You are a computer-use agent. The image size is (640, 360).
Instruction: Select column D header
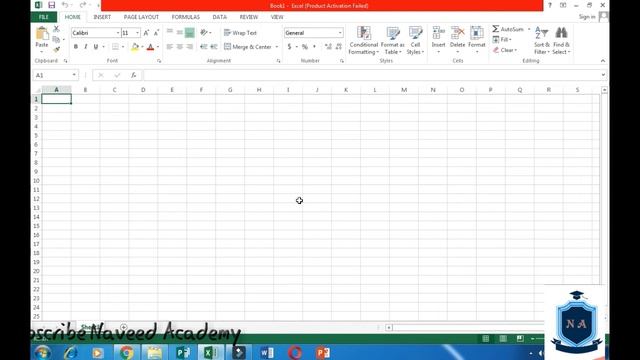coord(143,90)
